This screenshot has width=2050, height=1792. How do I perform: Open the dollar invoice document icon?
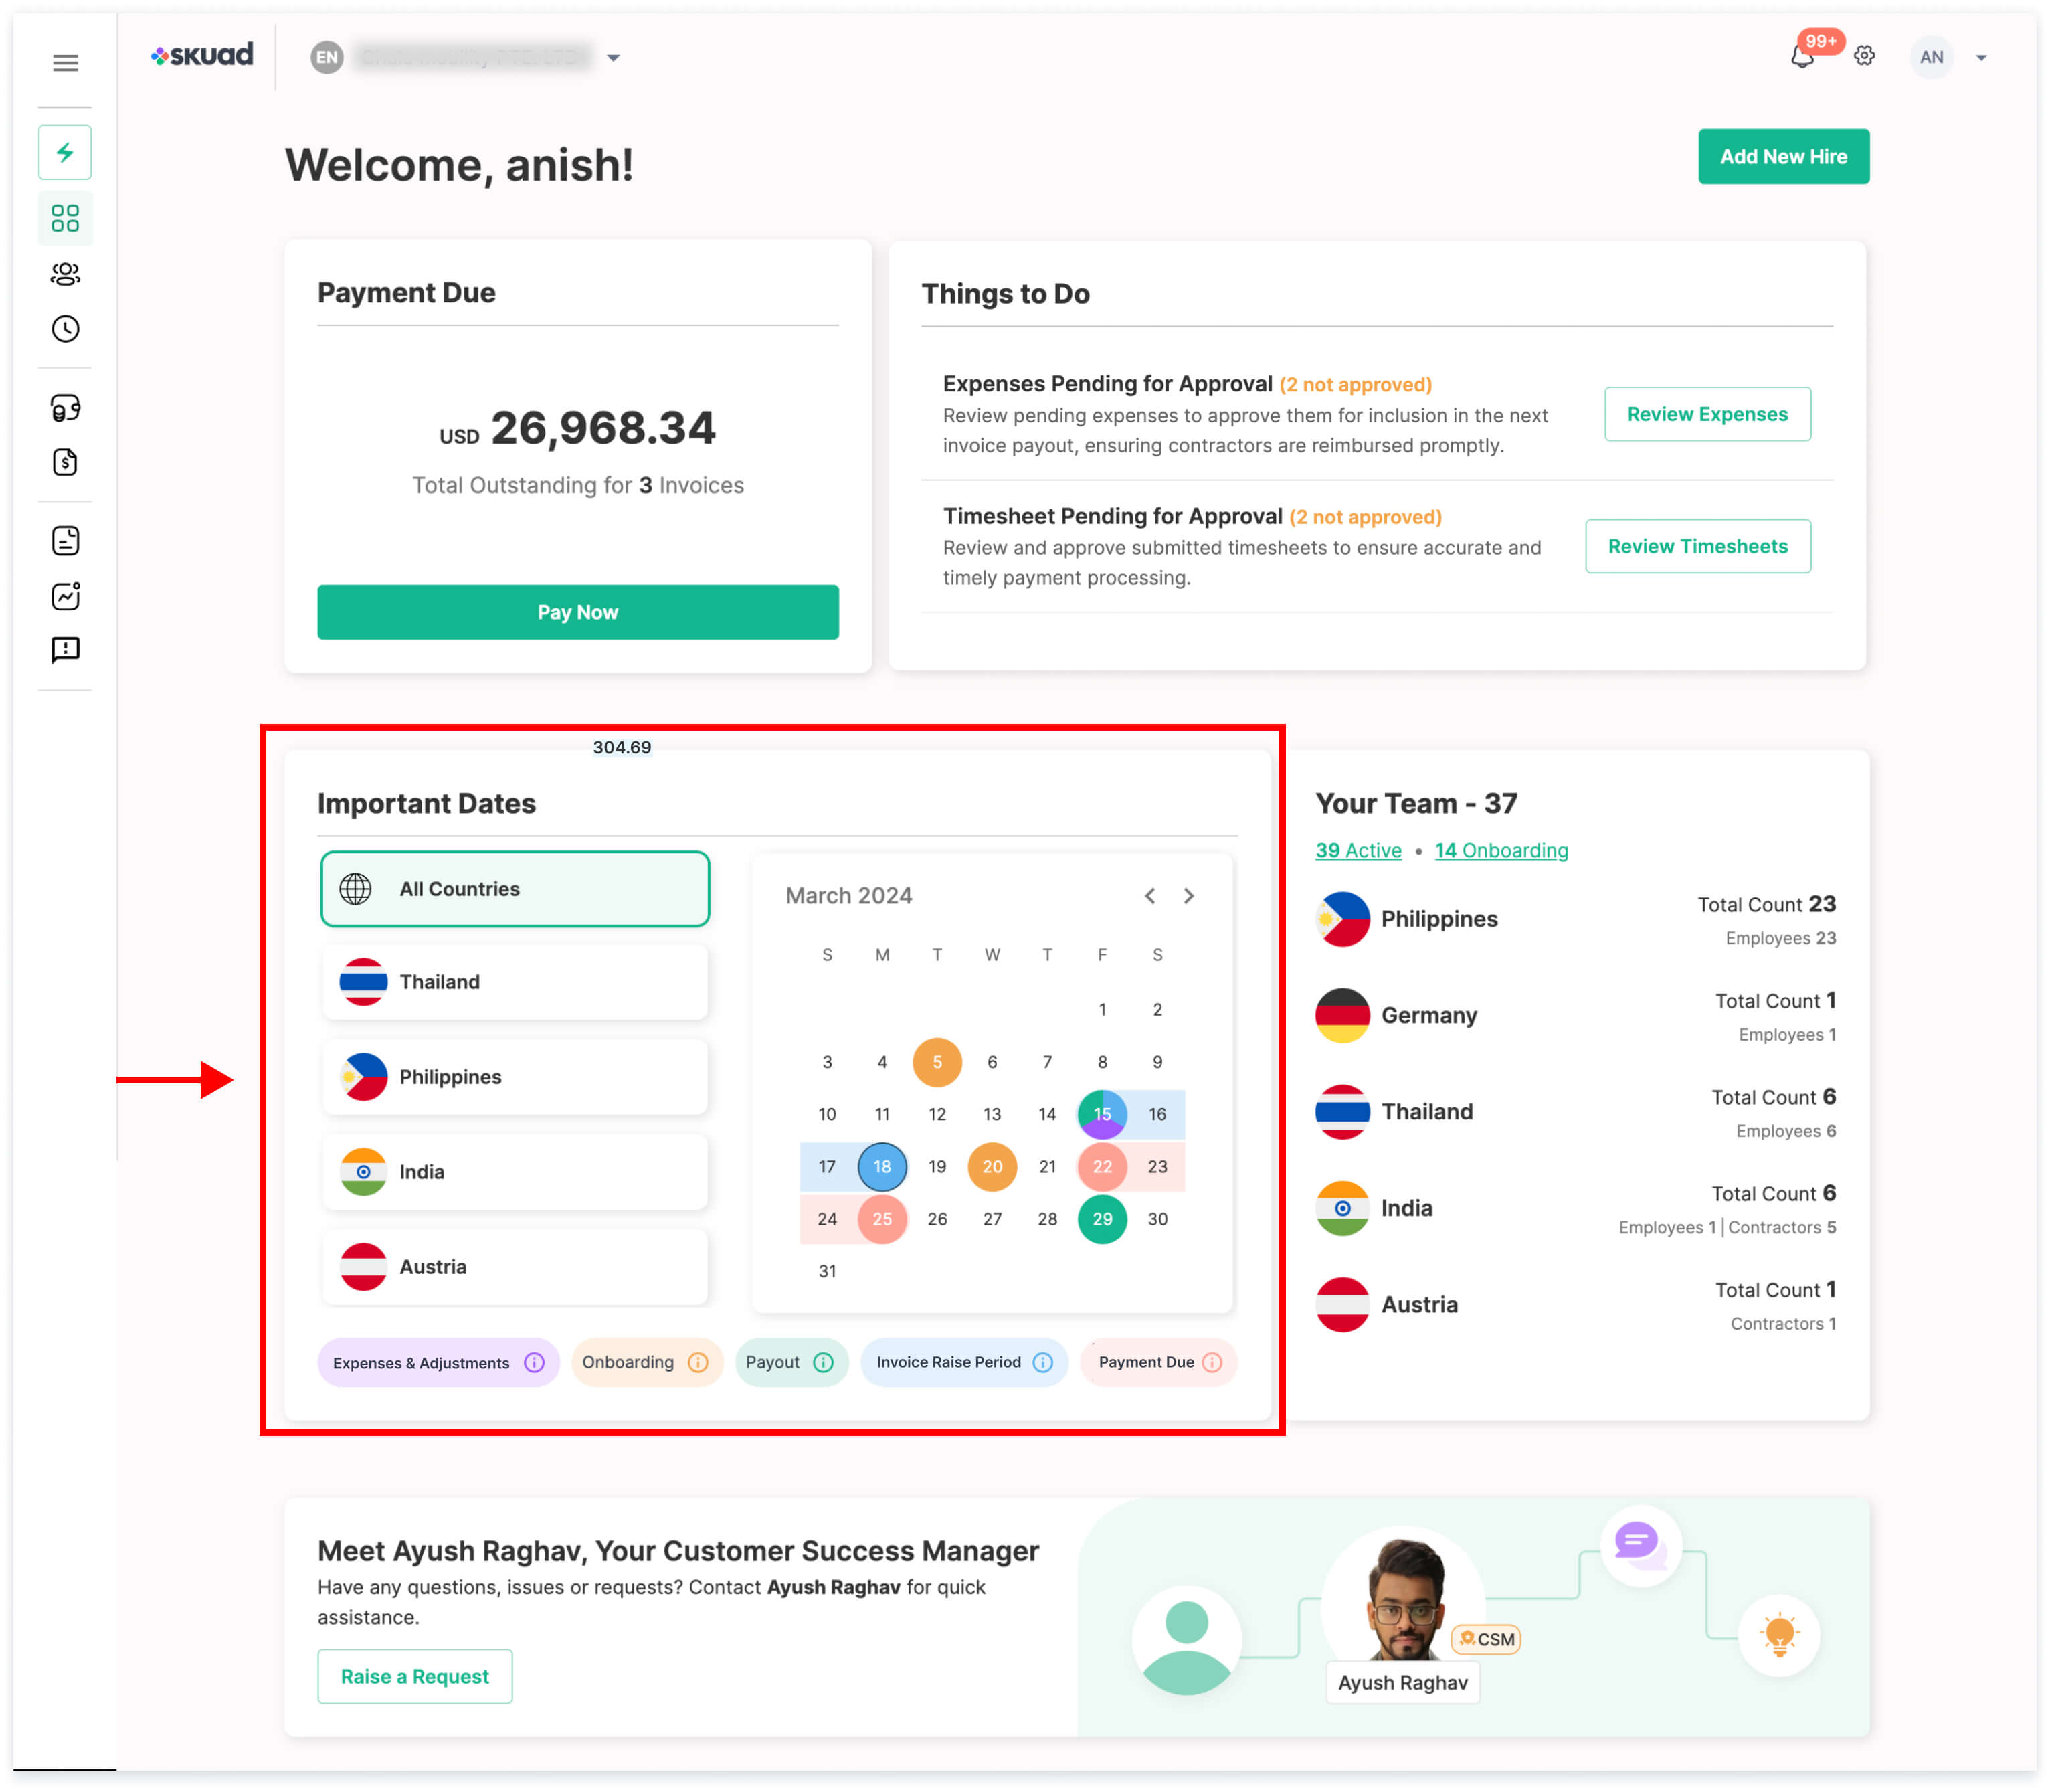[65, 462]
